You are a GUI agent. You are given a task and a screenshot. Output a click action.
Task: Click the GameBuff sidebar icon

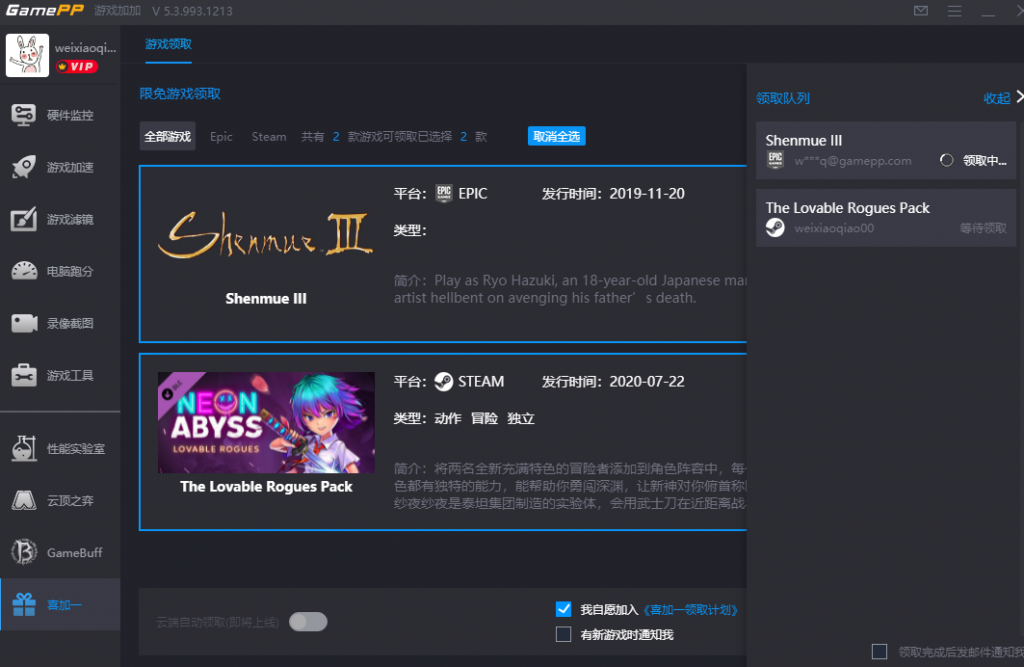24,552
